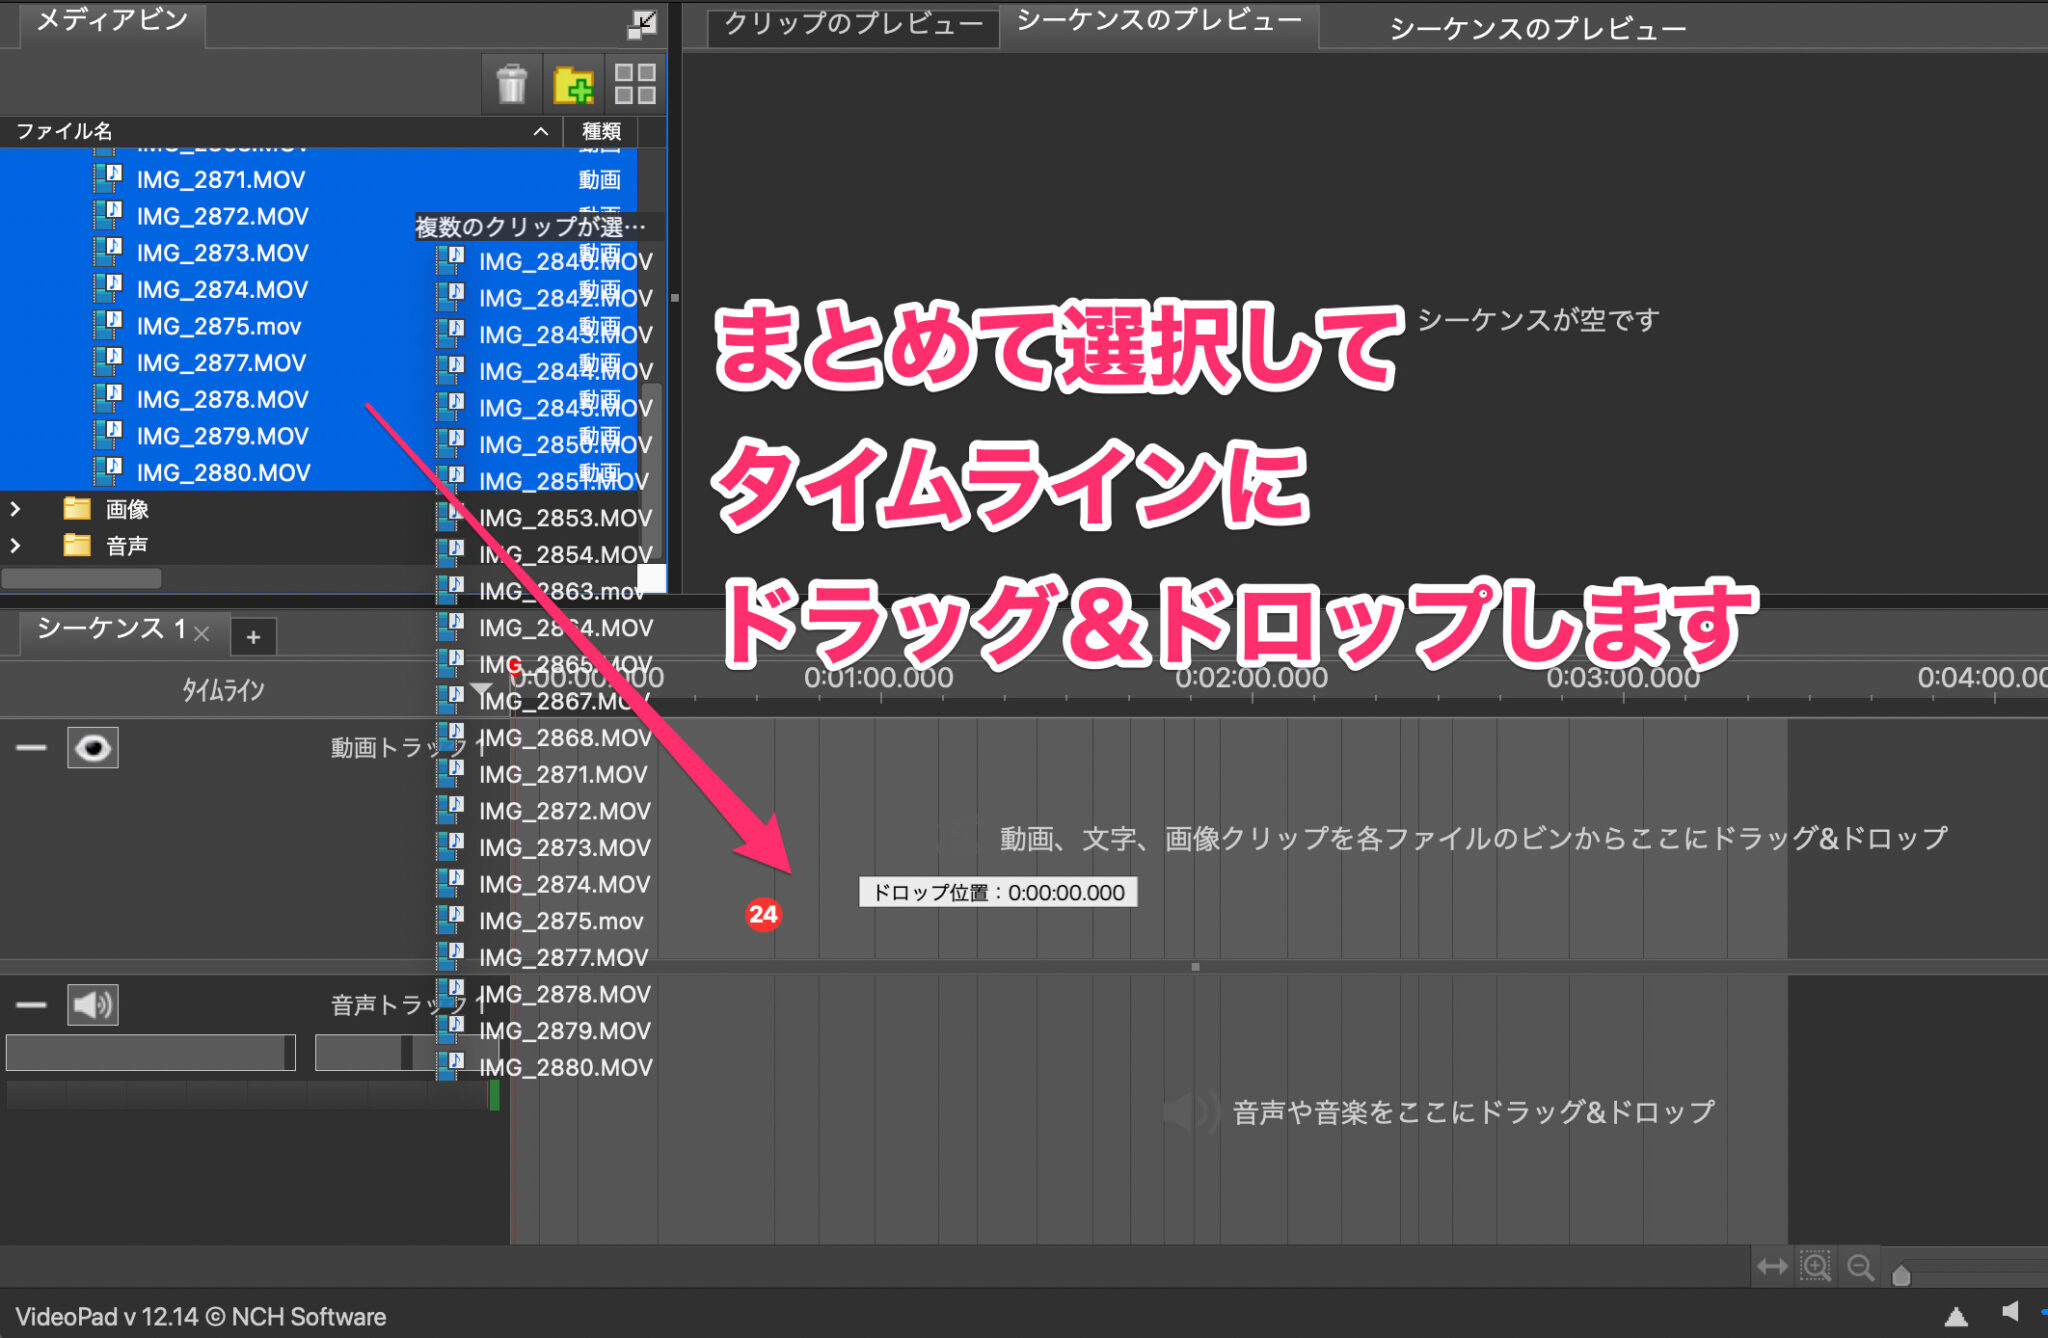Select IMG_2880.MOV in the media bin
The image size is (2048, 1338).
click(x=222, y=471)
